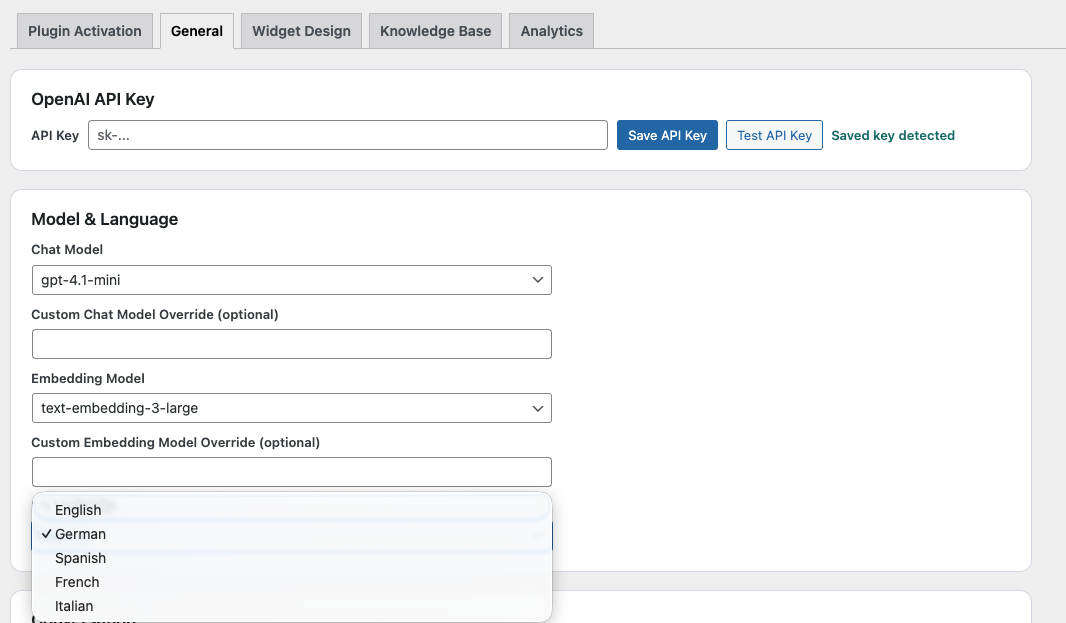Choose German in the language list
The height and width of the screenshot is (623, 1066).
click(x=292, y=534)
